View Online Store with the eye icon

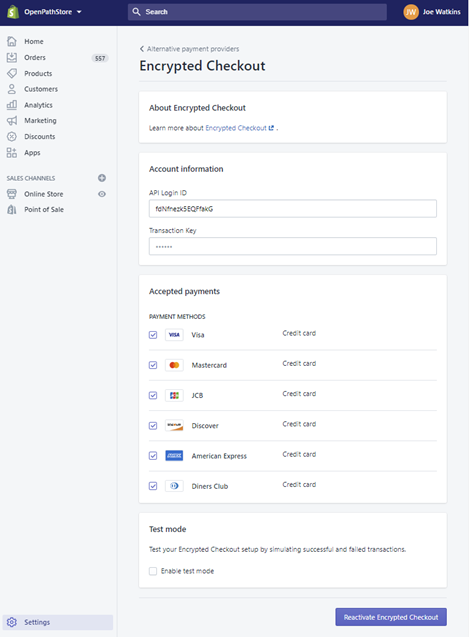102,194
